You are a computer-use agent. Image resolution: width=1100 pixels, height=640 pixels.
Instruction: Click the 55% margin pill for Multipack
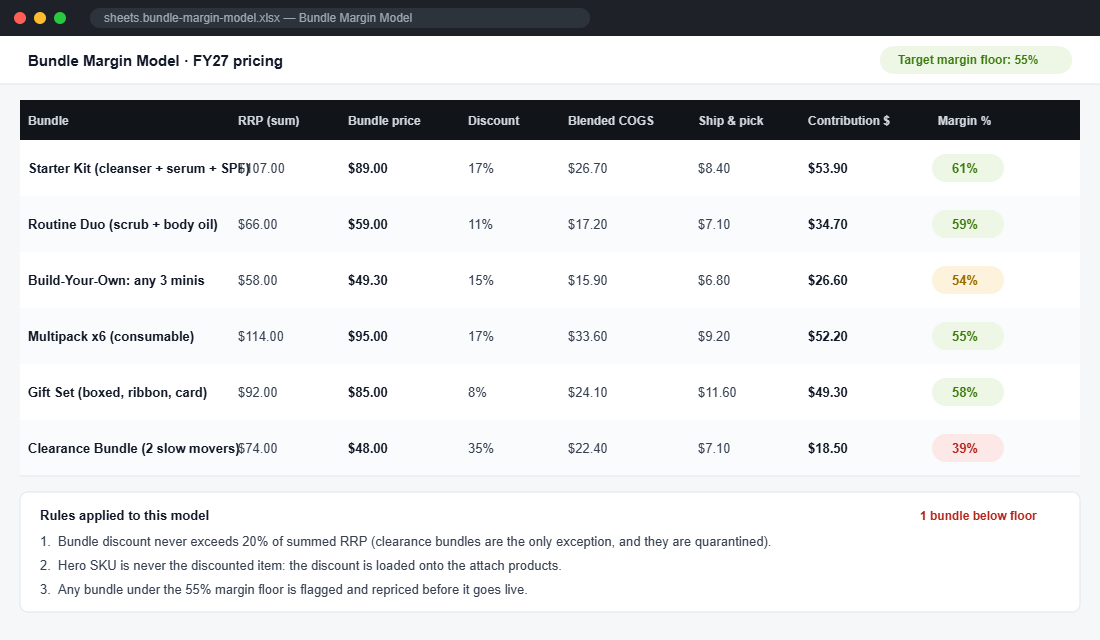[967, 337]
